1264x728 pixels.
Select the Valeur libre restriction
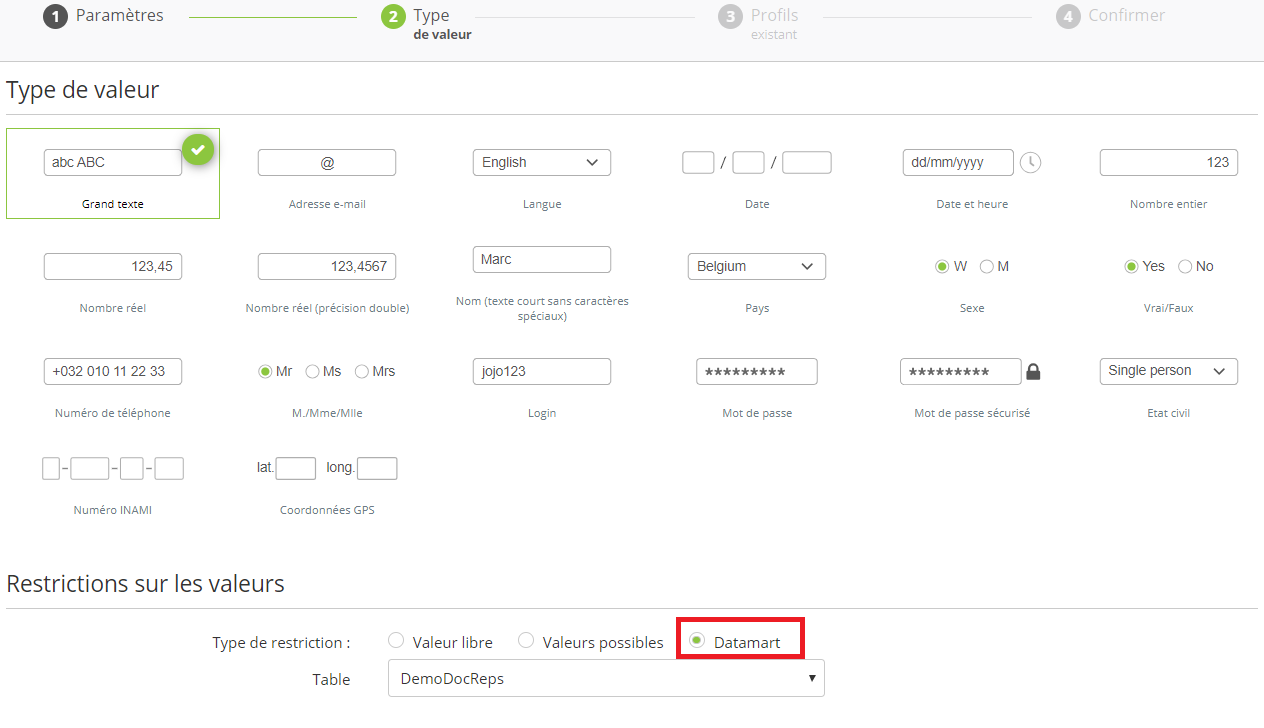396,641
